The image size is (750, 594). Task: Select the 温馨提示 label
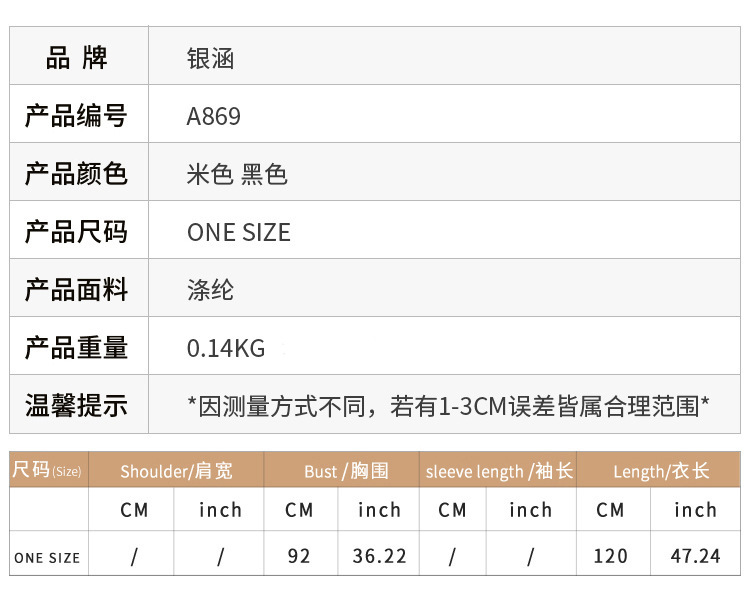click(77, 406)
